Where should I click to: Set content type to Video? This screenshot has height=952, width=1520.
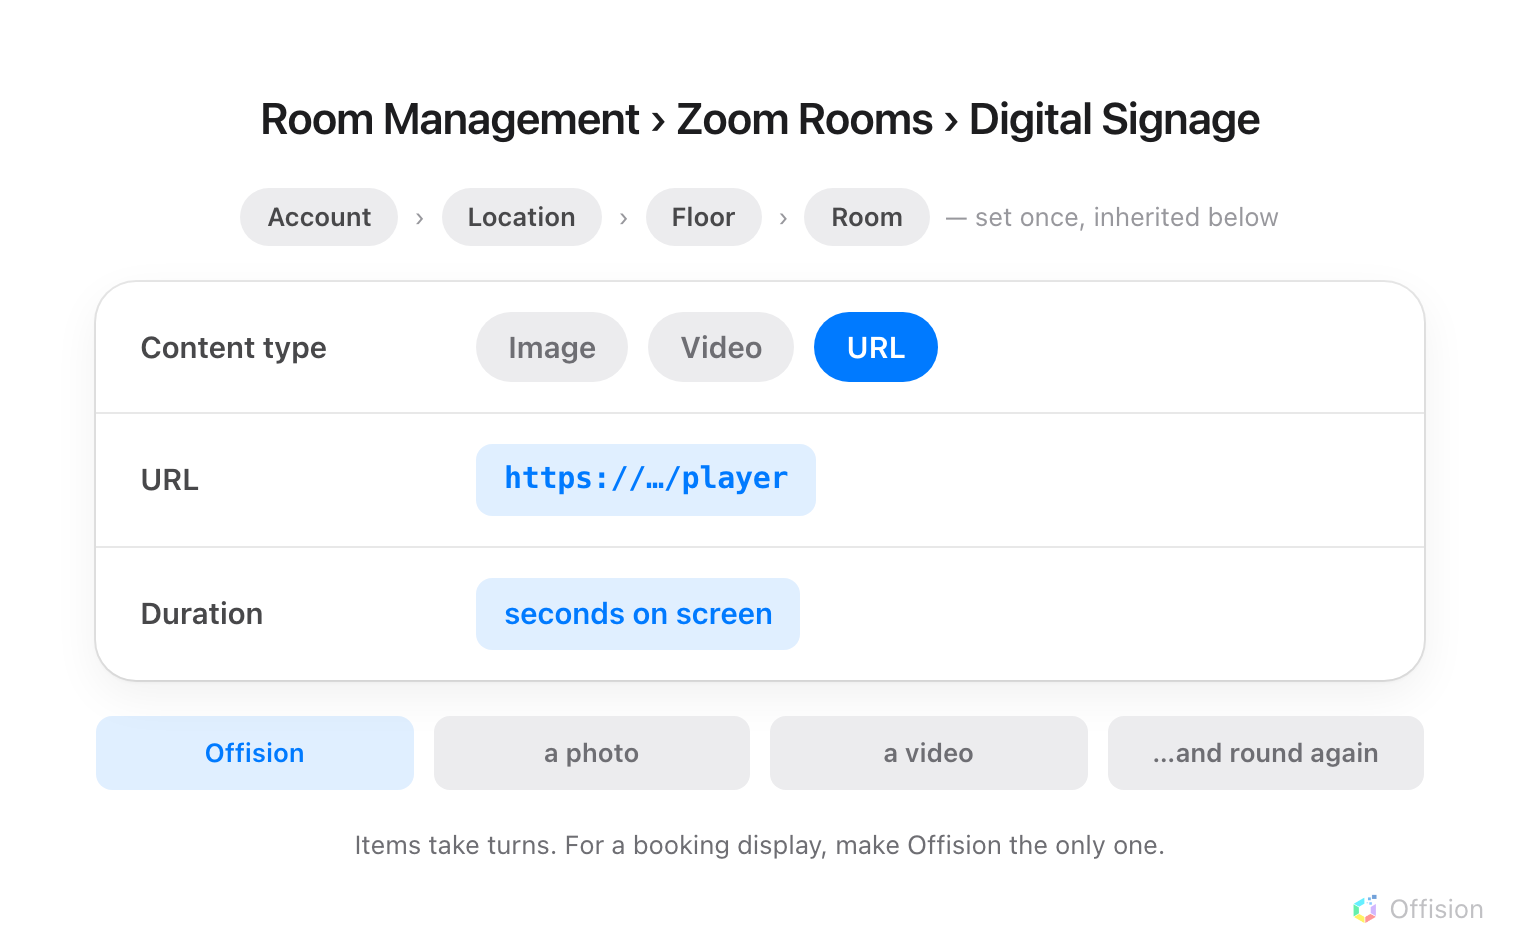coord(721,347)
